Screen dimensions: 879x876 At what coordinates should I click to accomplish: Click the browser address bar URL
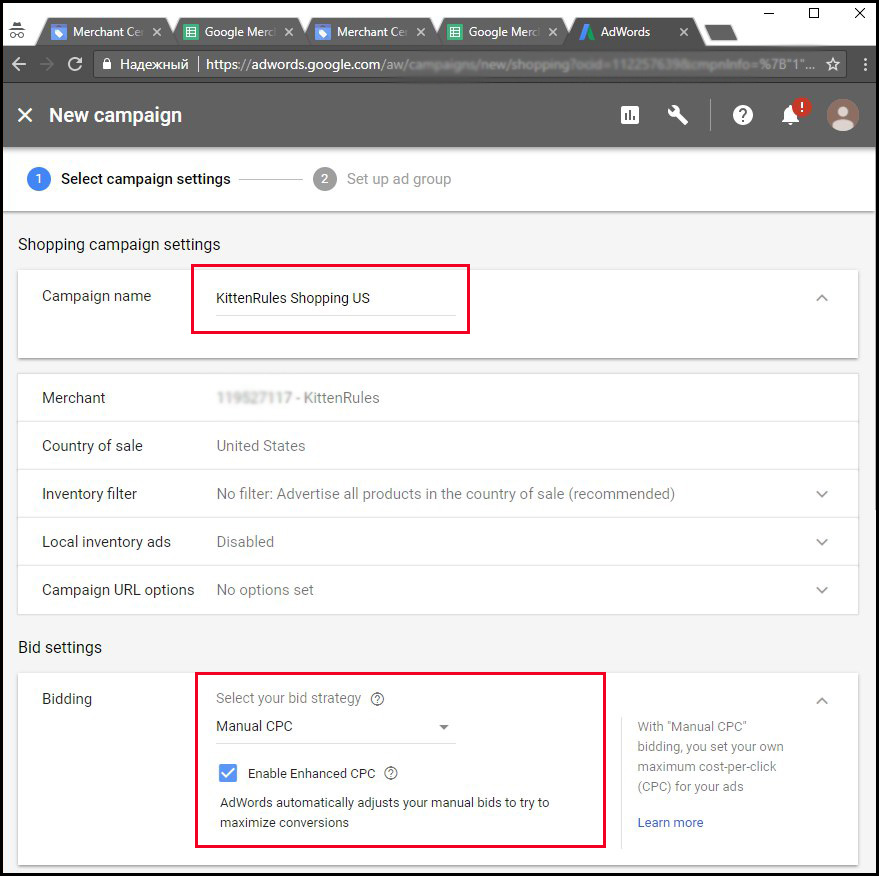(x=510, y=64)
